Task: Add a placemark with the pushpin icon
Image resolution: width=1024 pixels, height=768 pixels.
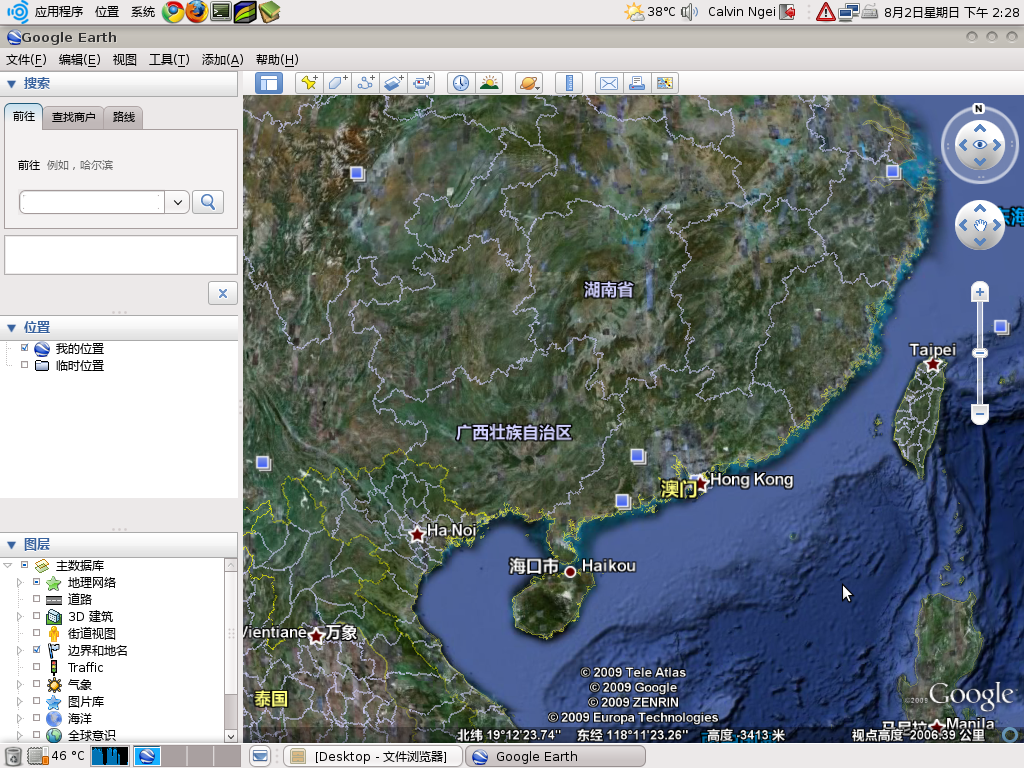Action: 309,83
